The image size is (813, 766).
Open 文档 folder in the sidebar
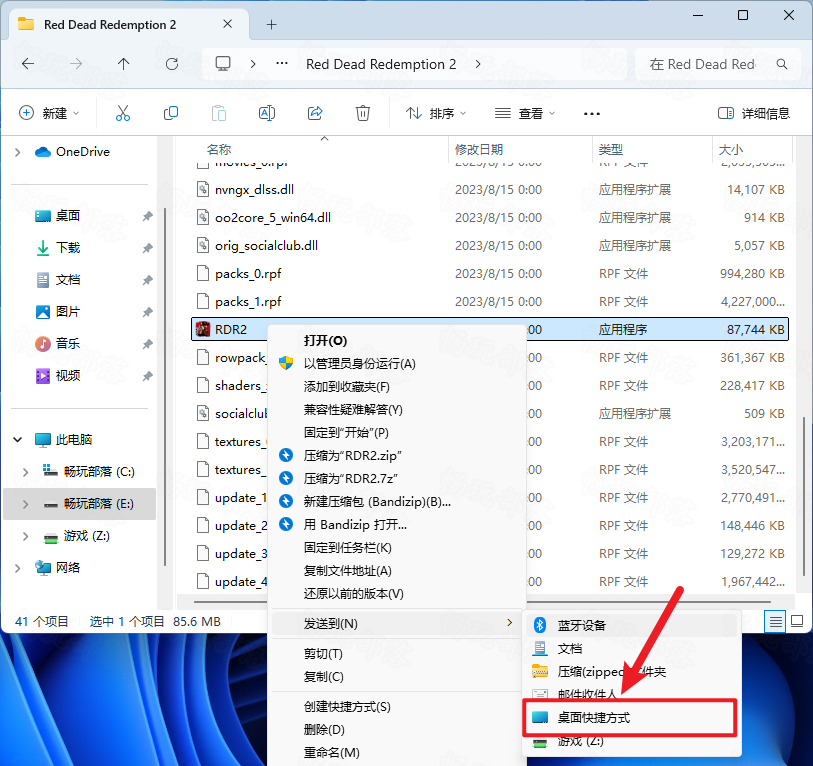(x=67, y=280)
